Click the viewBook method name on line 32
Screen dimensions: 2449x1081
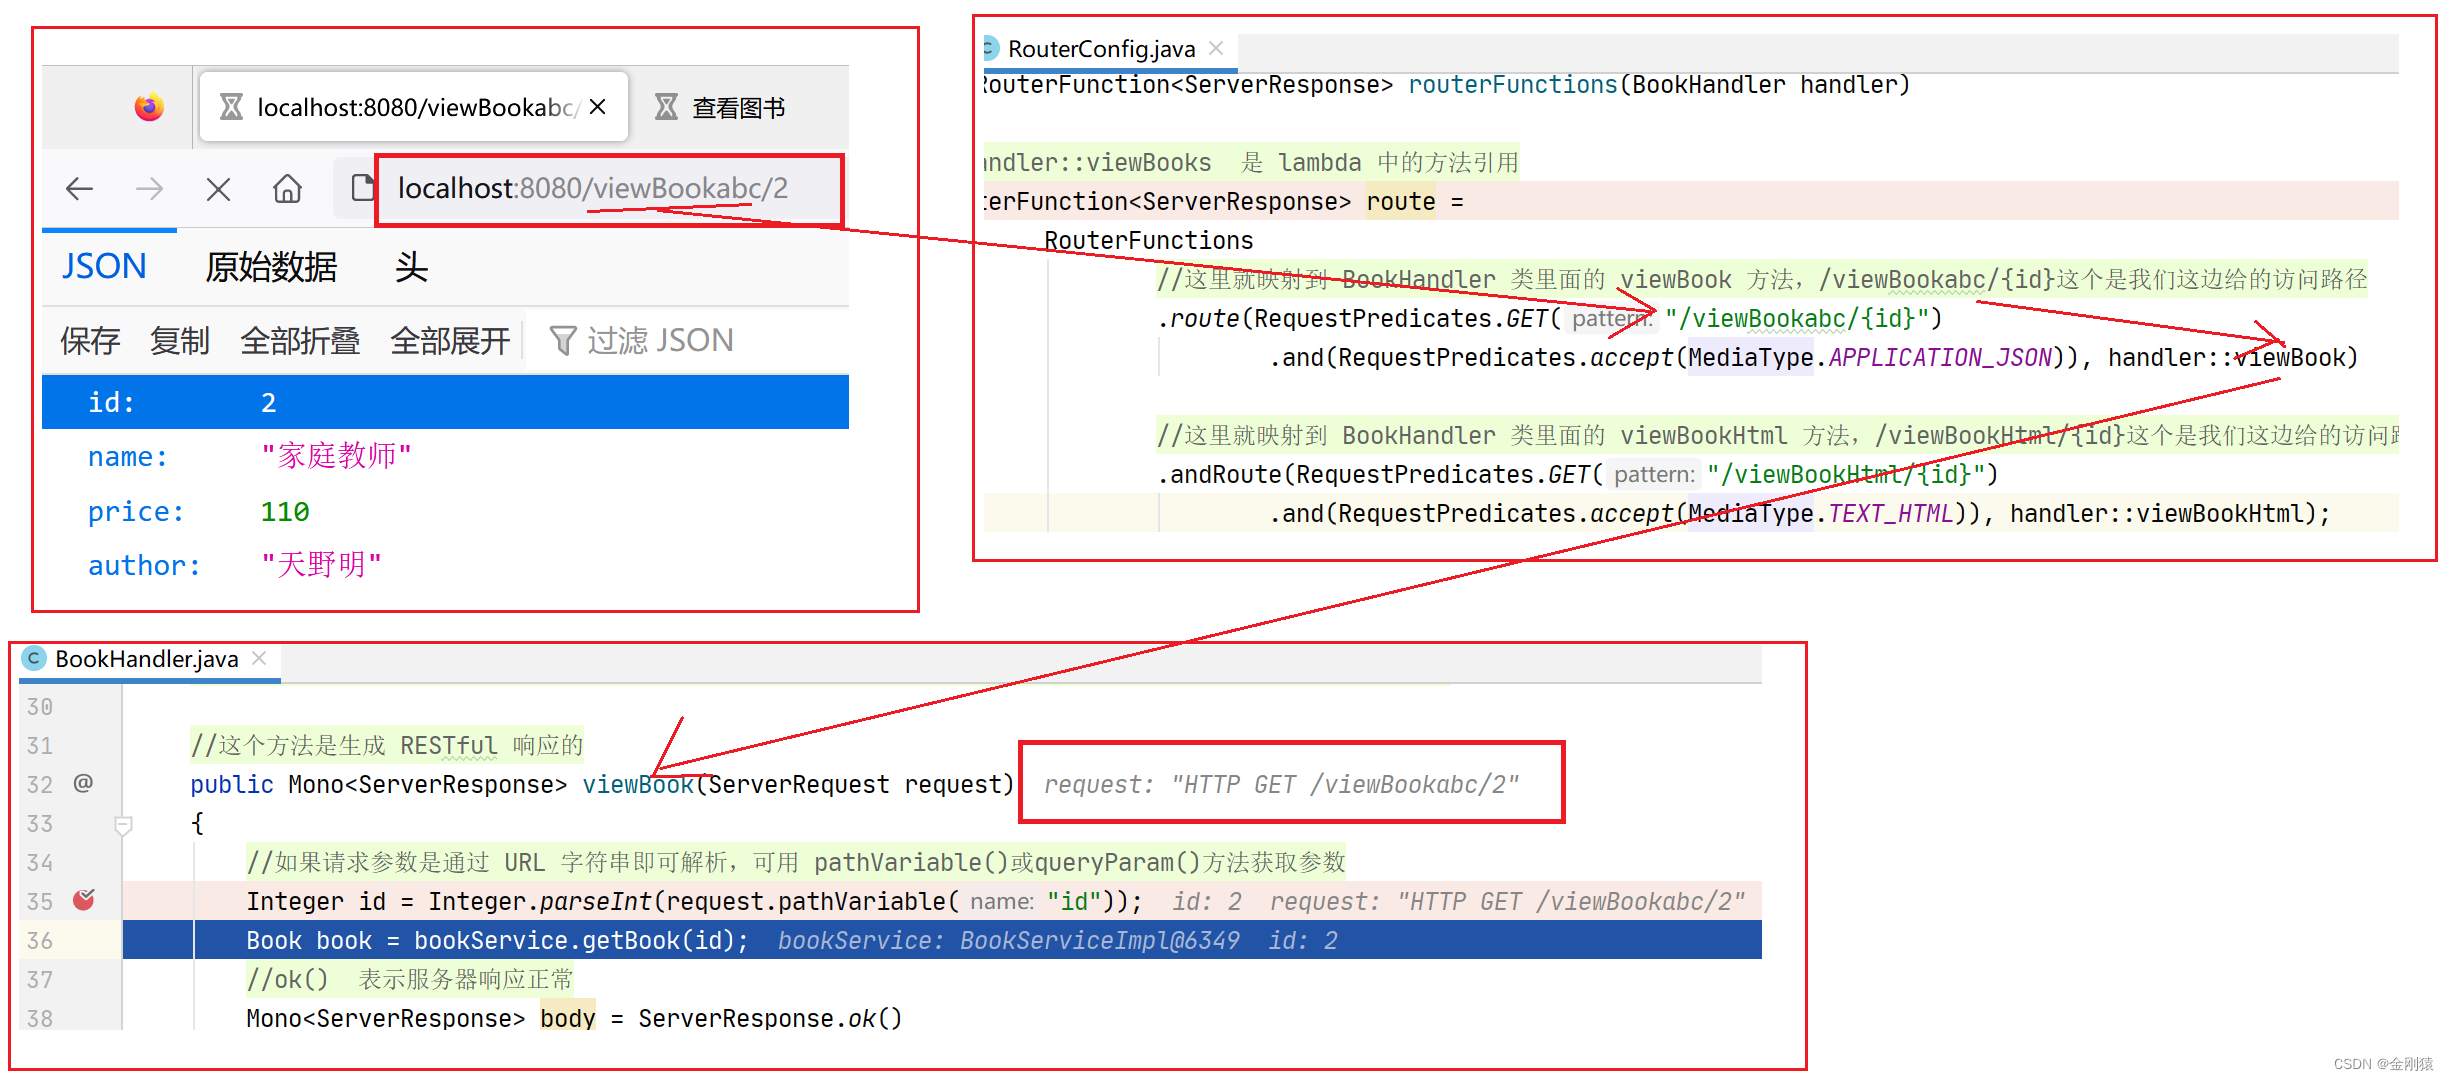click(638, 784)
